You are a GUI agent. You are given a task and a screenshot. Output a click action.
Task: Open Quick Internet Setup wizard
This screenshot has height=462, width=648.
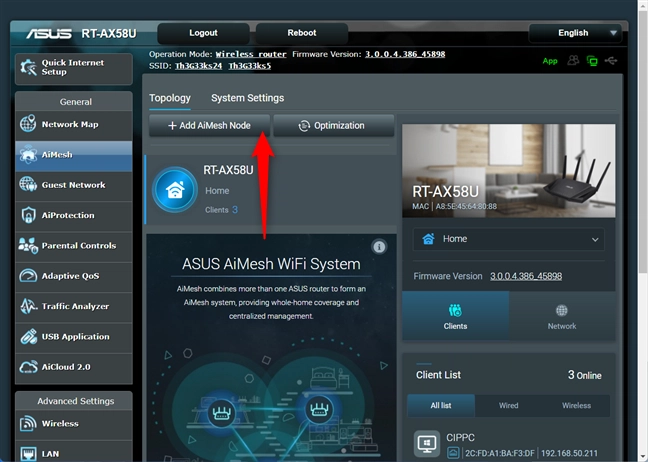[x=74, y=68]
